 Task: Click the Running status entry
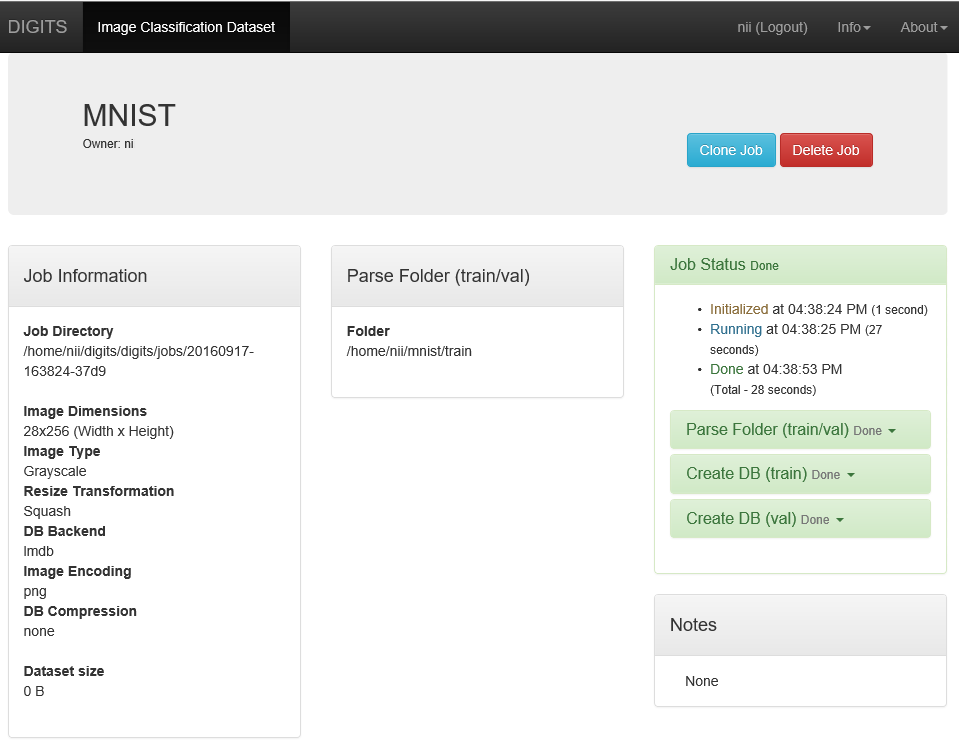(796, 339)
